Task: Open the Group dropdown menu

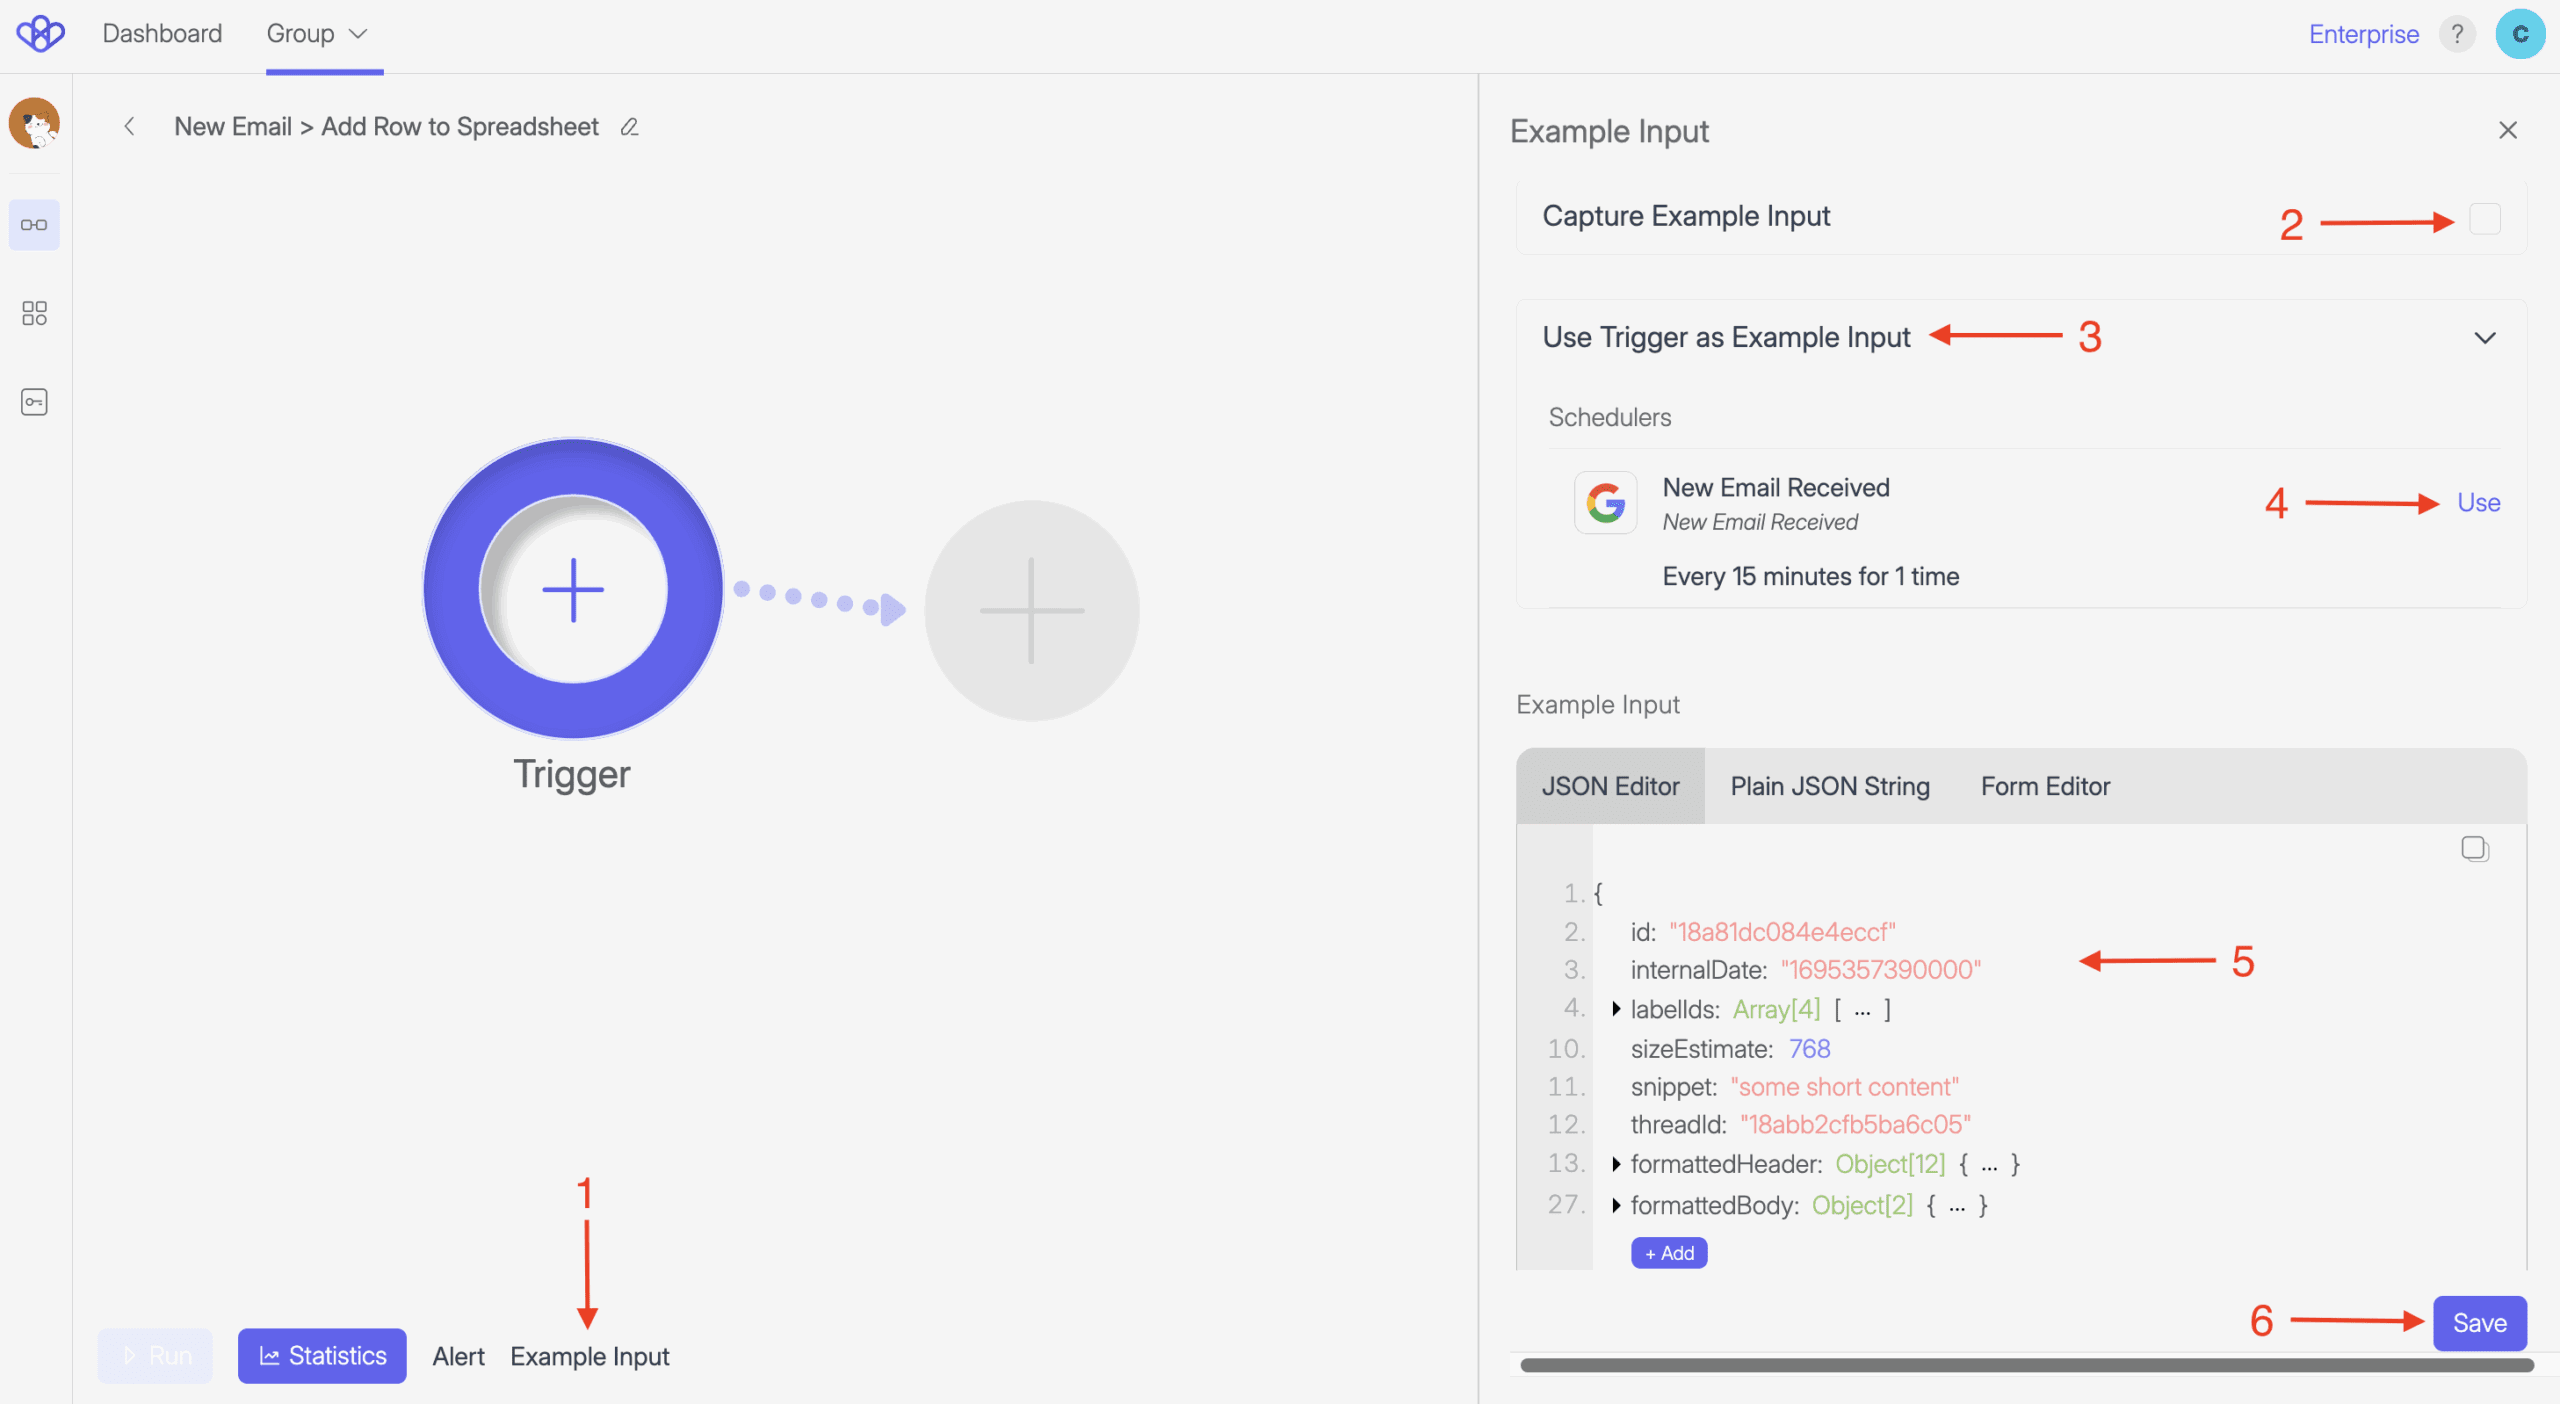Action: coord(316,34)
